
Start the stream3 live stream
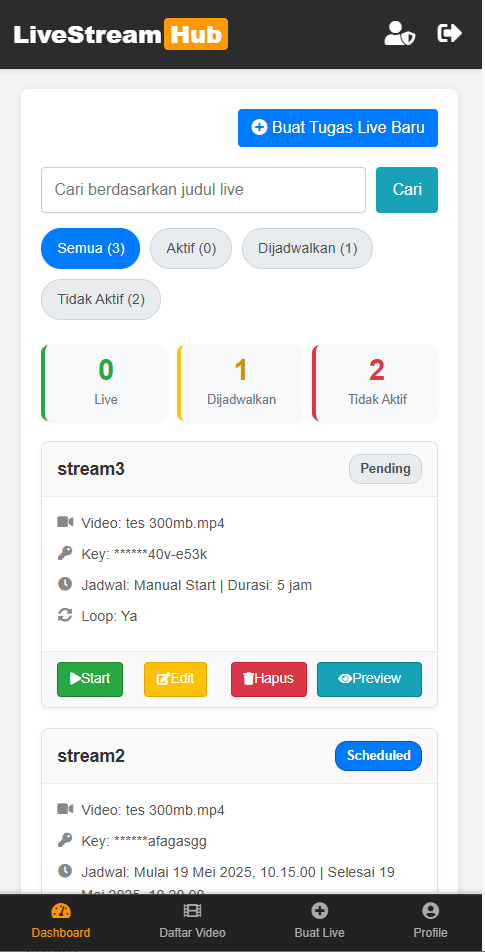[90, 679]
